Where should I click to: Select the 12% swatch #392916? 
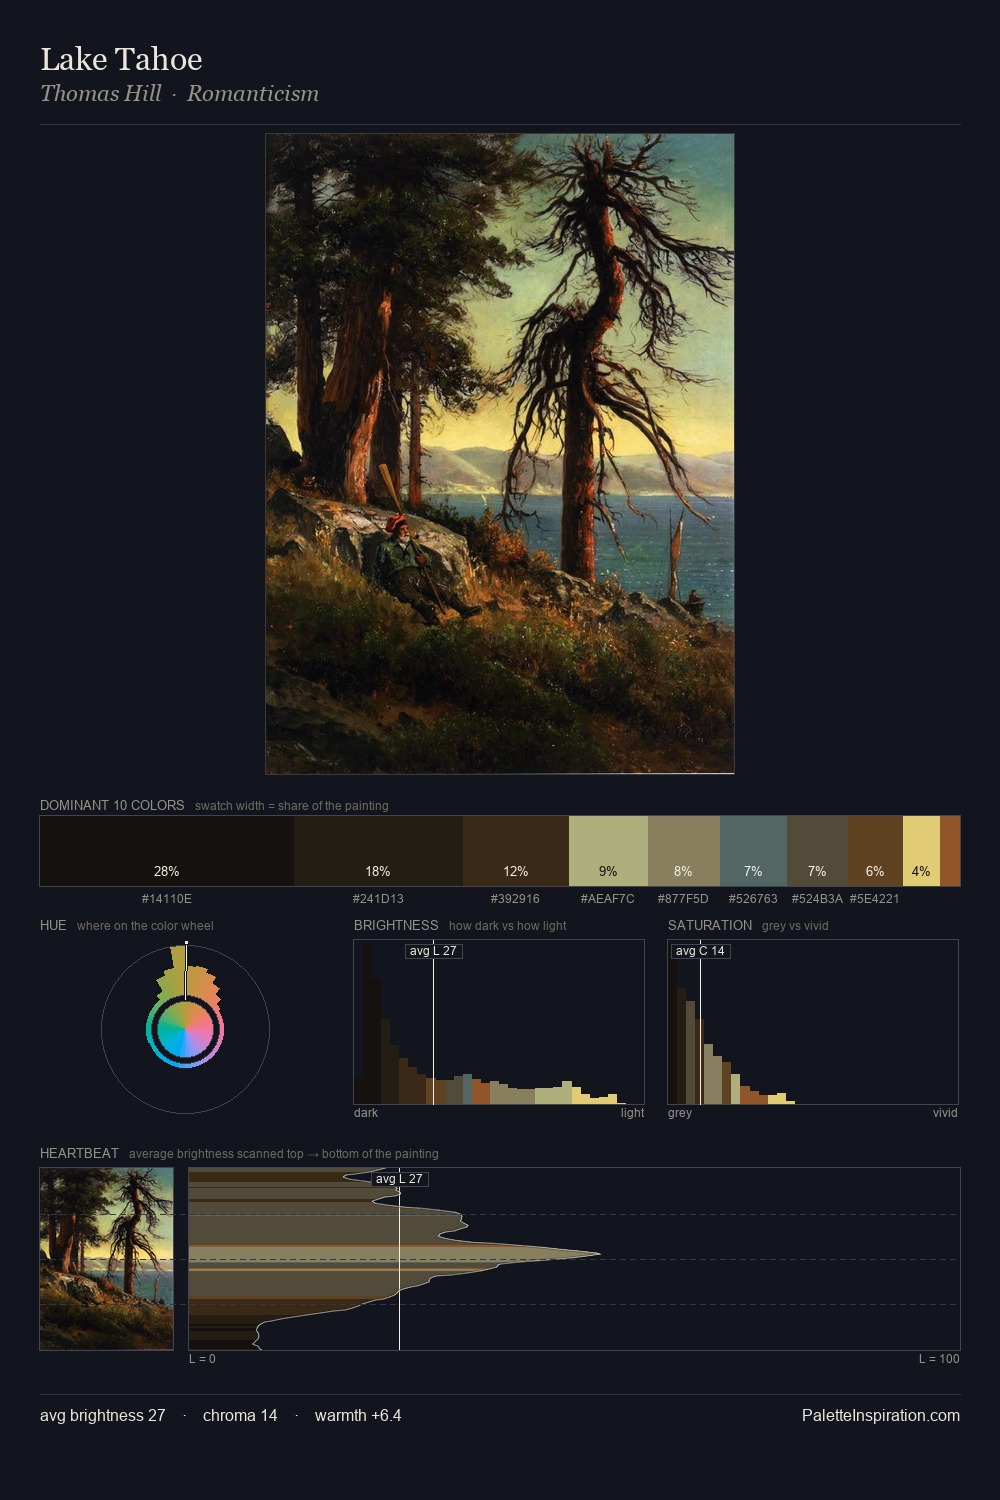(x=516, y=851)
